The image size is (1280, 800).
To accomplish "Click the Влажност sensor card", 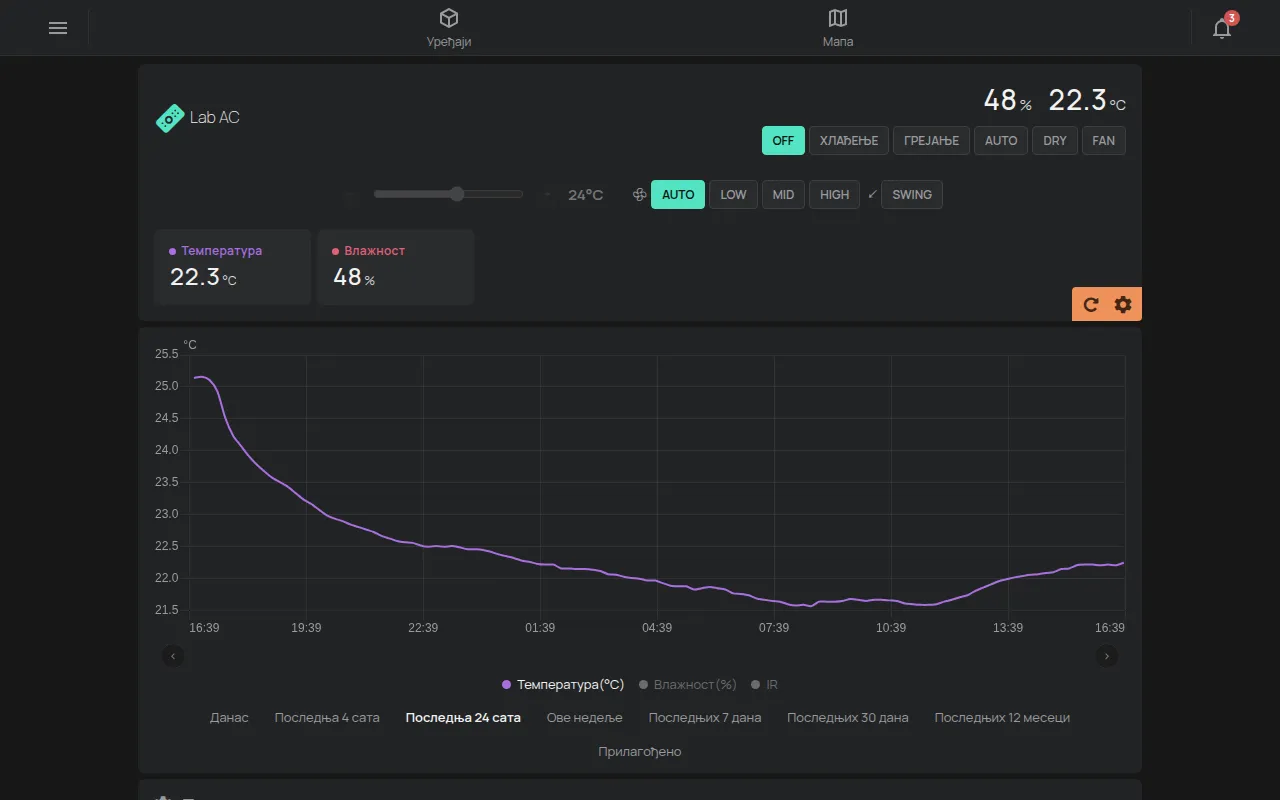I will [396, 267].
